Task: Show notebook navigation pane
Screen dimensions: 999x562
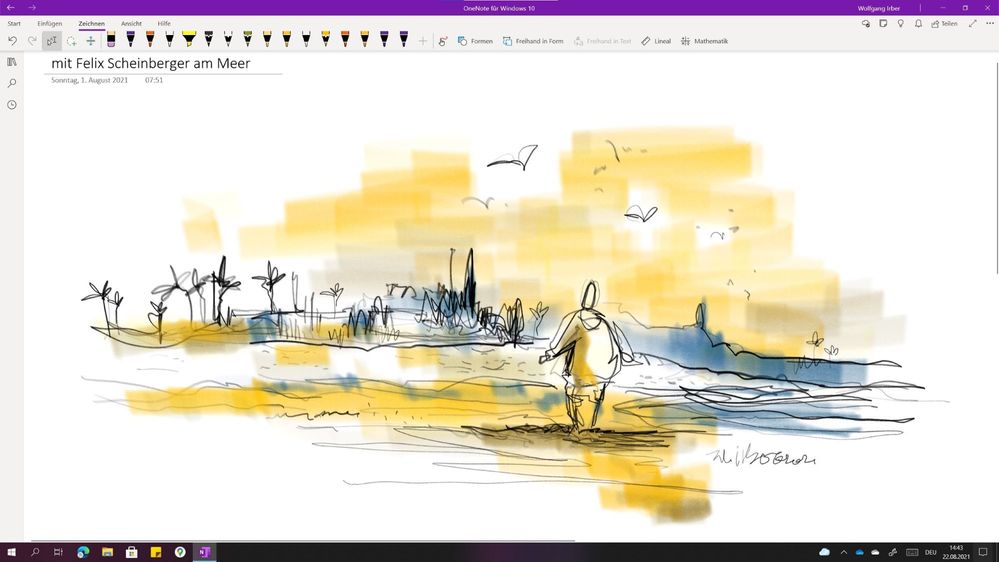Action: (x=11, y=62)
